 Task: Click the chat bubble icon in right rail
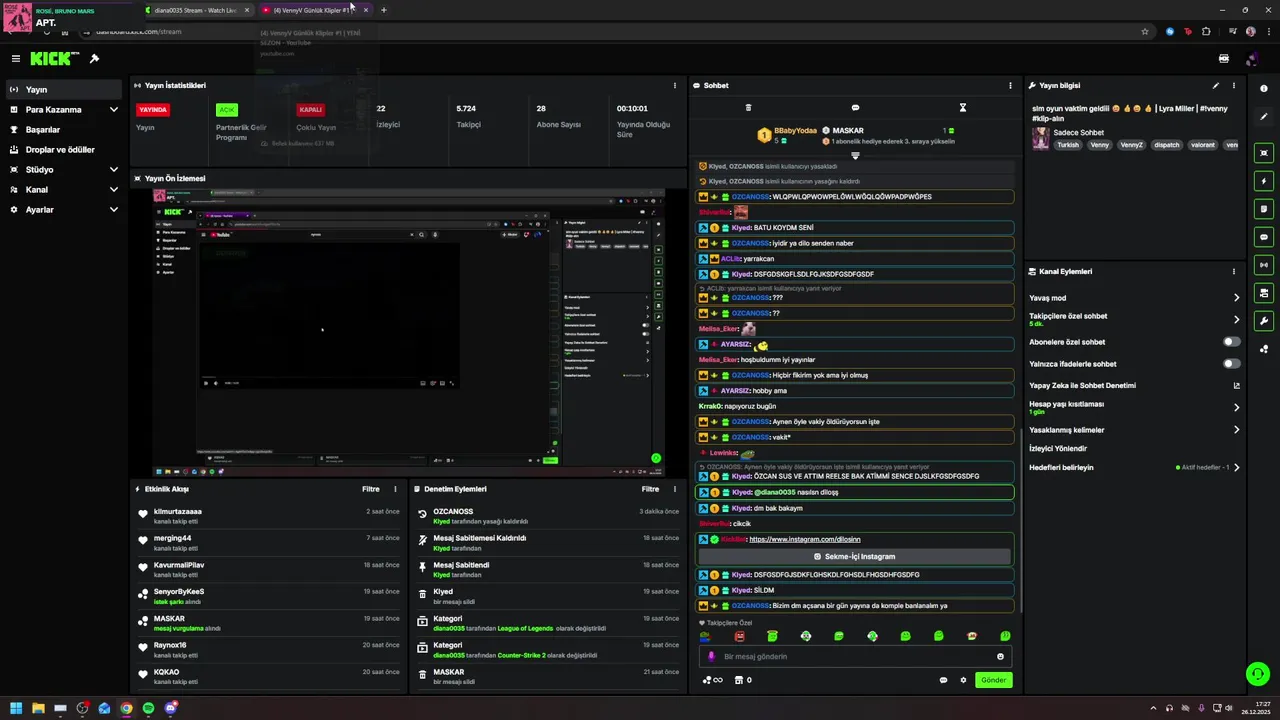(1264, 237)
